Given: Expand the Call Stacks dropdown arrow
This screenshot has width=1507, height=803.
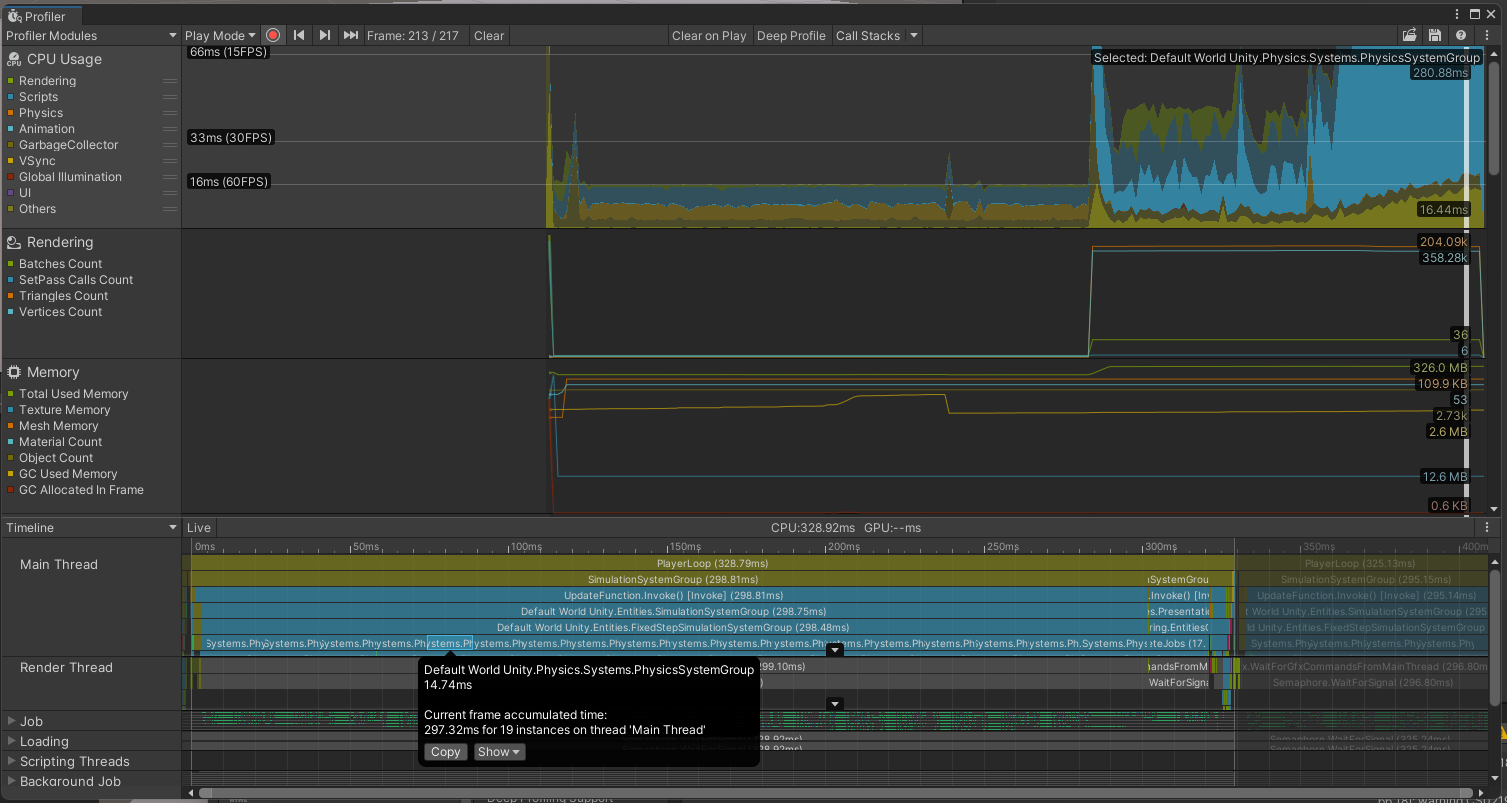Looking at the screenshot, I should (913, 35).
